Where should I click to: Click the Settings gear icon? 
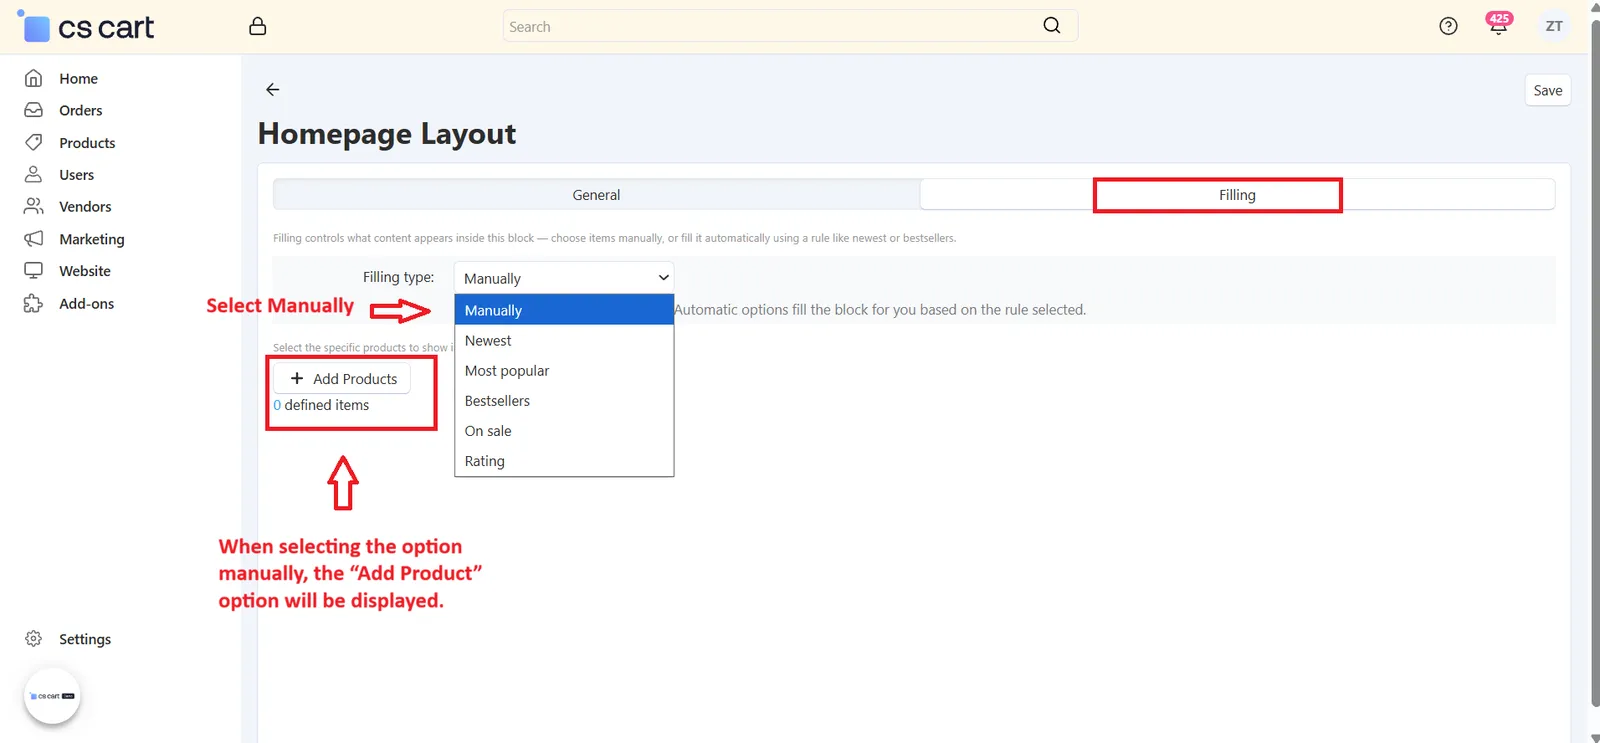[33, 638]
